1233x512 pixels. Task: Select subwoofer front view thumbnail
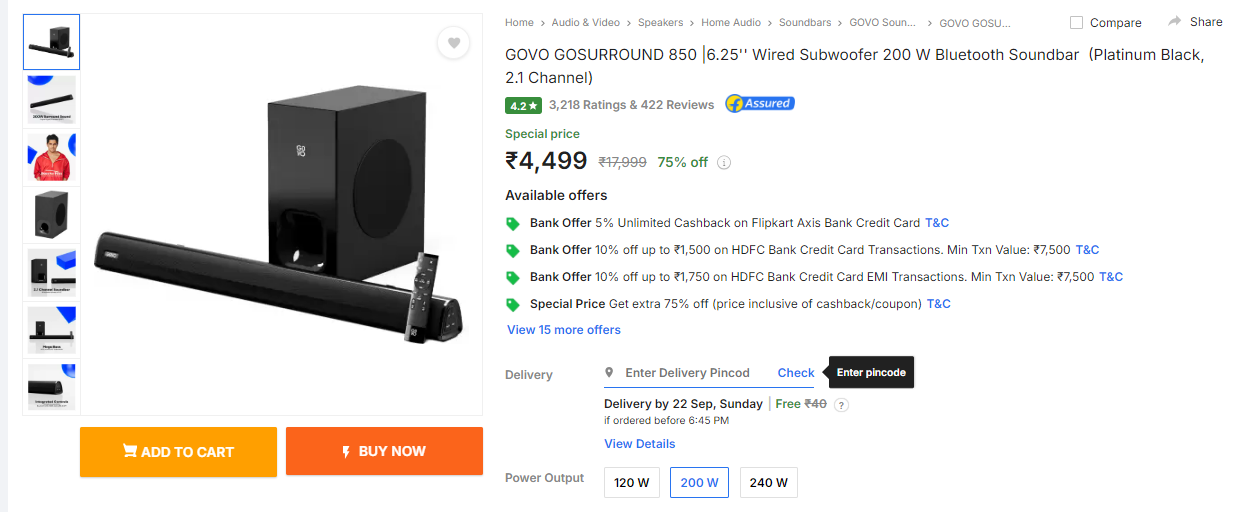coord(51,213)
